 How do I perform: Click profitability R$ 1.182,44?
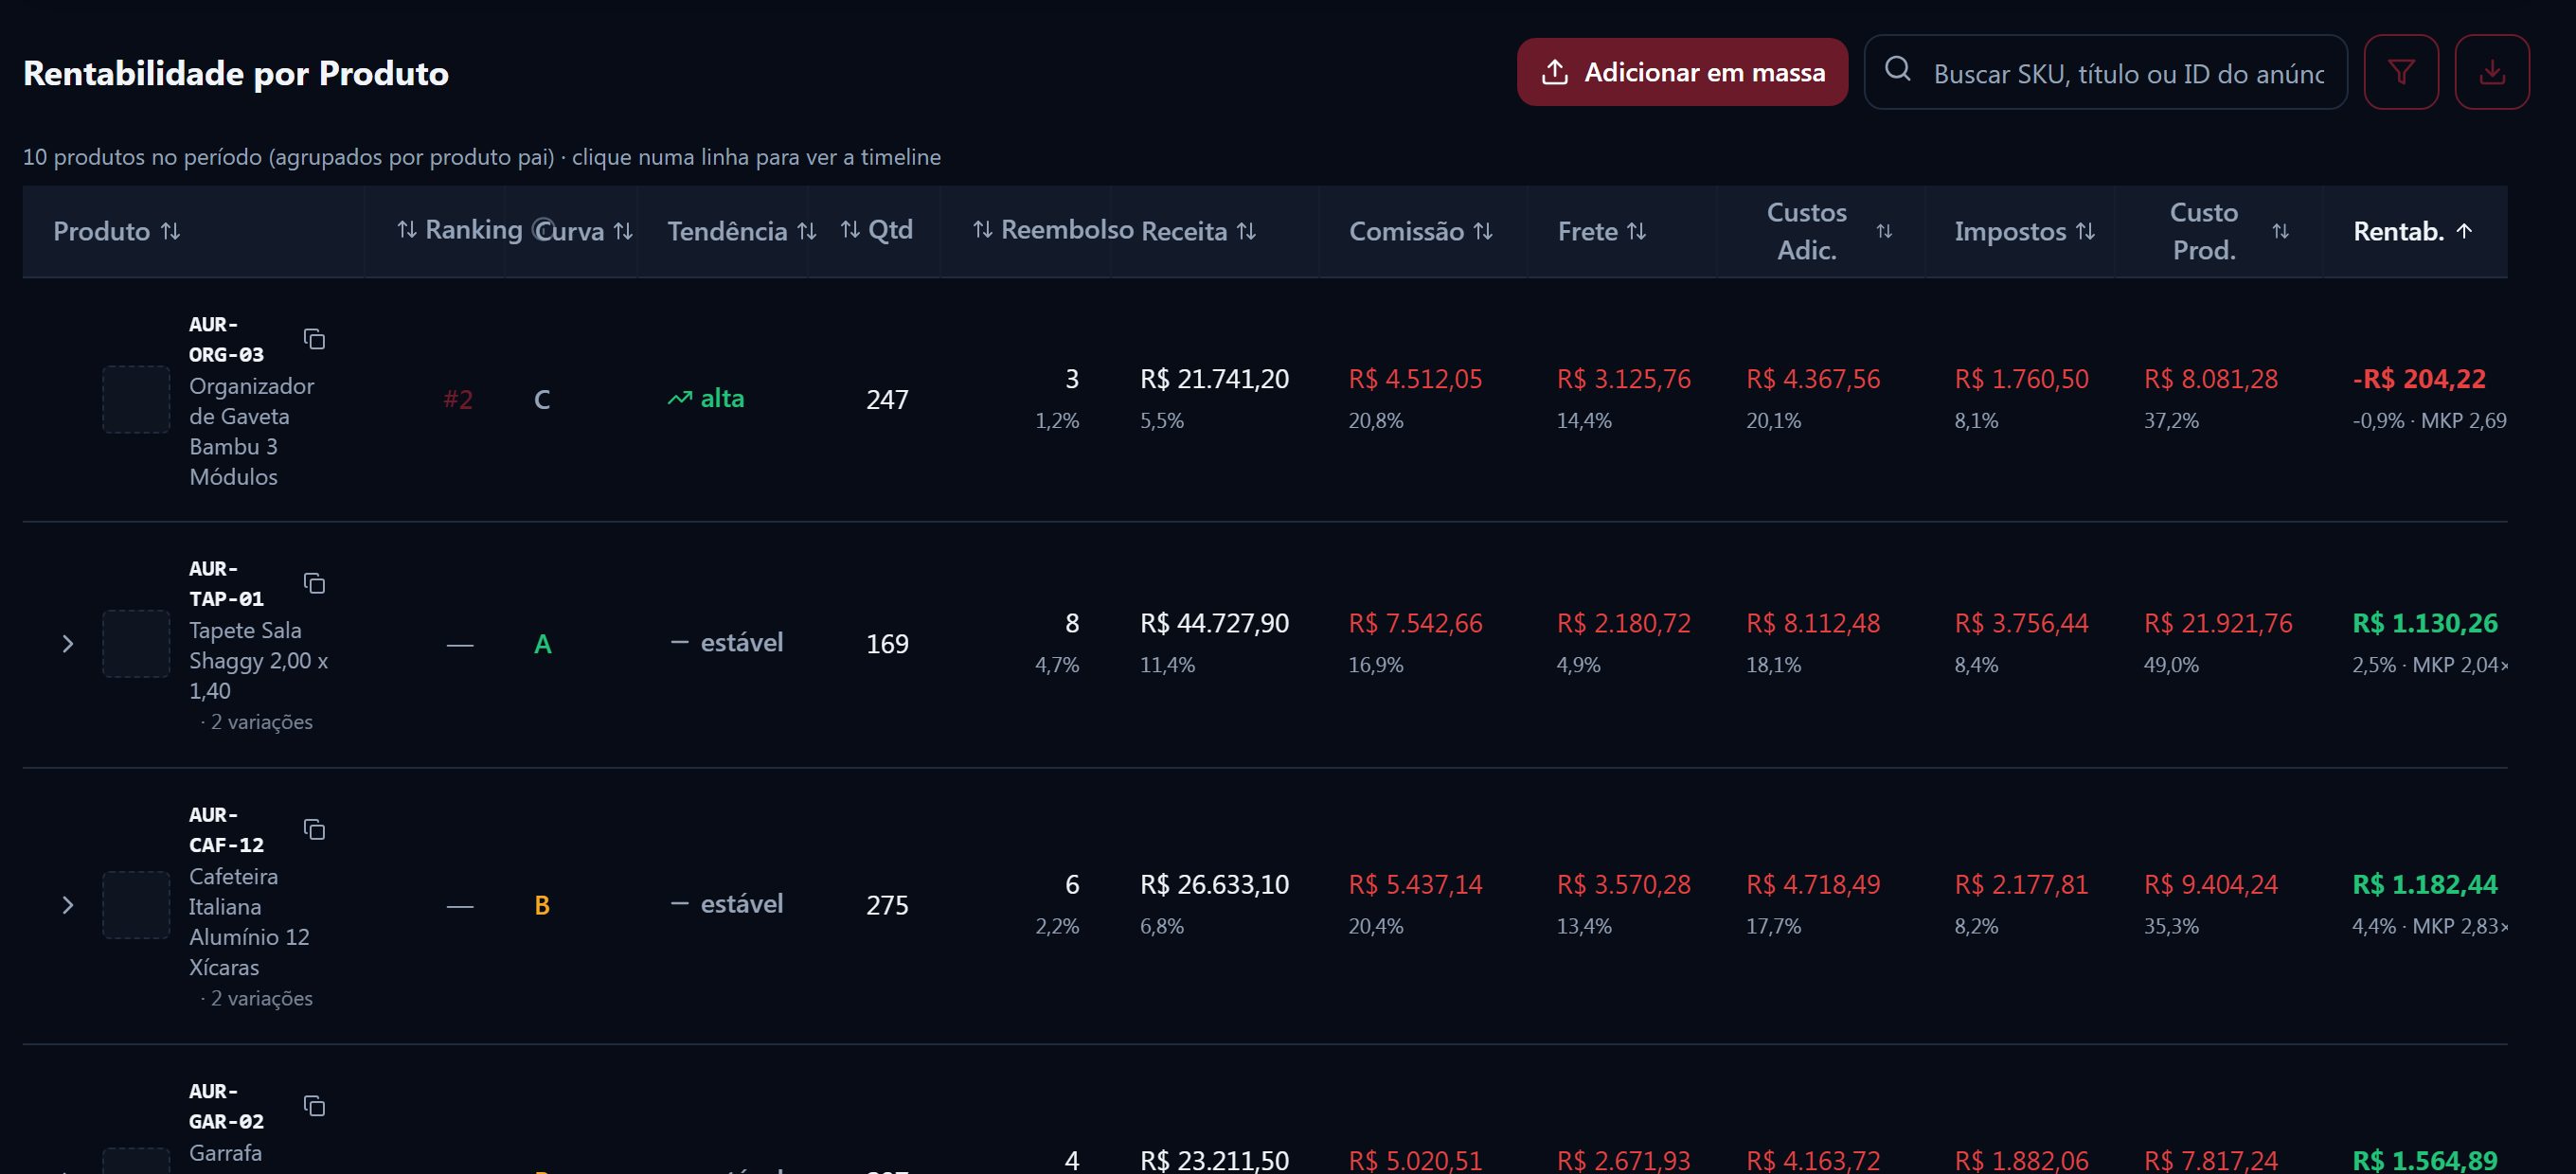[2425, 884]
